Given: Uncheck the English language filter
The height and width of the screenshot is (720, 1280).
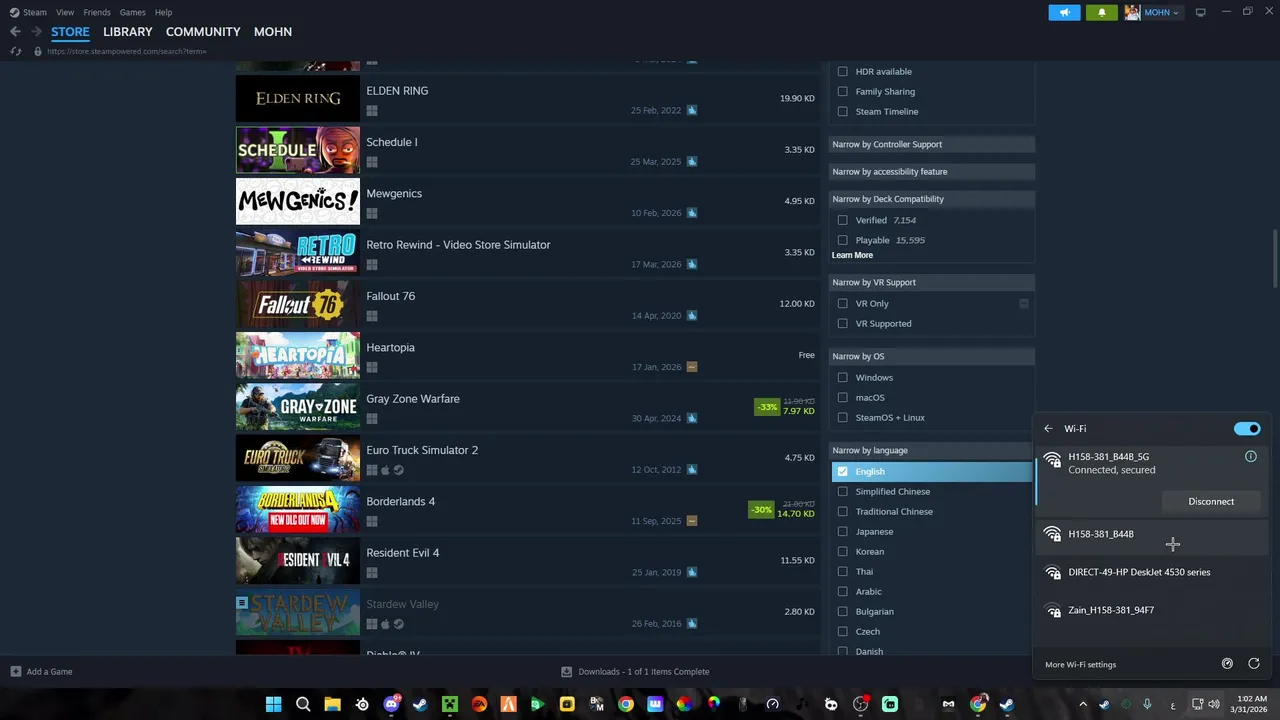Looking at the screenshot, I should point(842,471).
